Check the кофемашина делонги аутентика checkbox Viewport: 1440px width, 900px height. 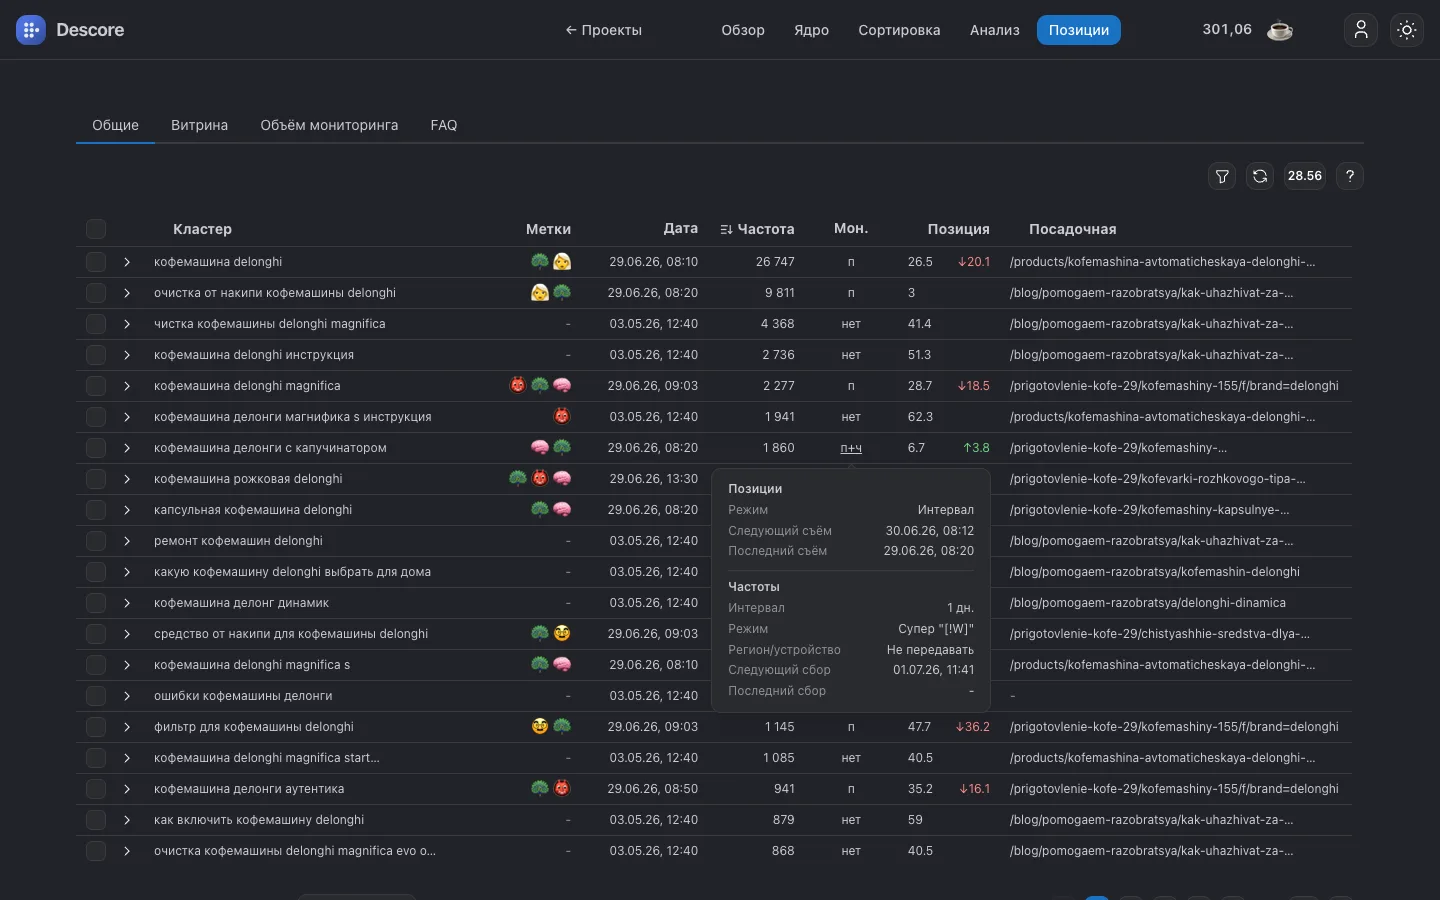point(96,789)
